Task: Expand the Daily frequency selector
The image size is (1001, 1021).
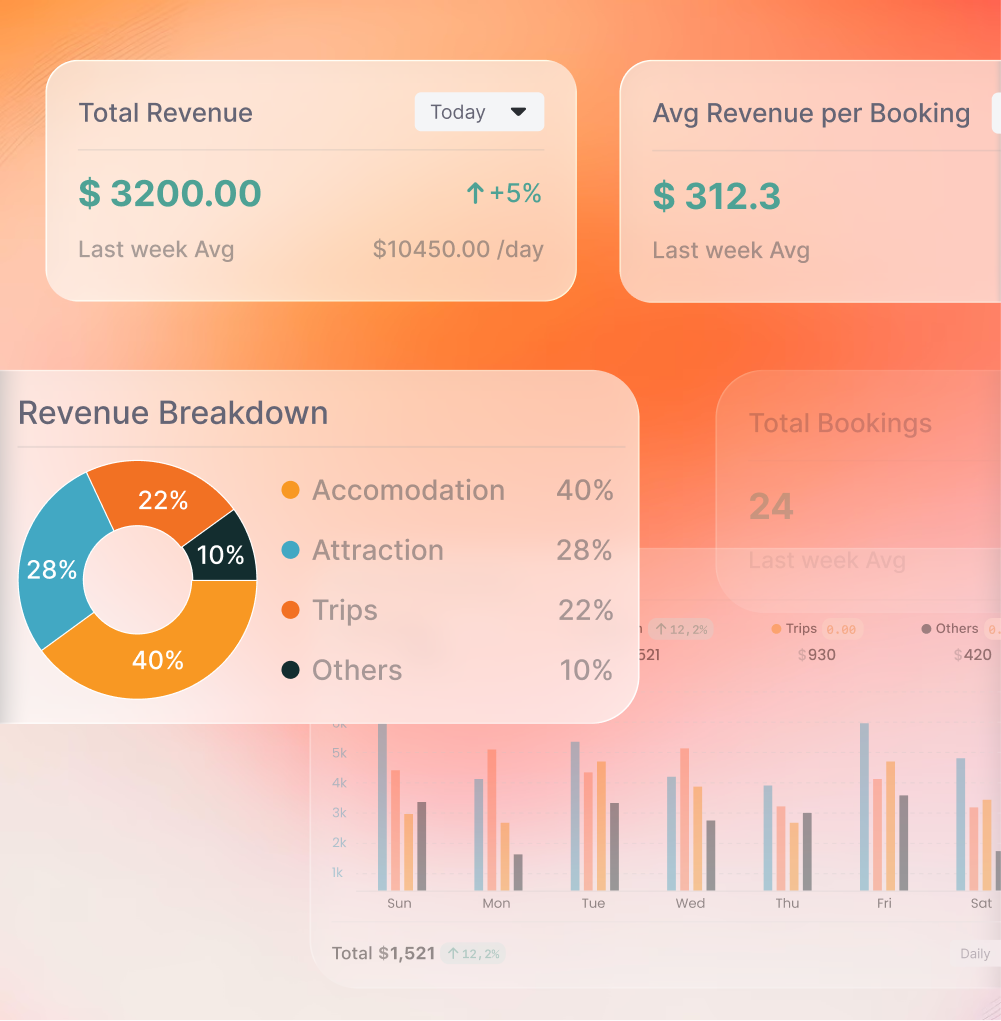Action: coord(974,953)
